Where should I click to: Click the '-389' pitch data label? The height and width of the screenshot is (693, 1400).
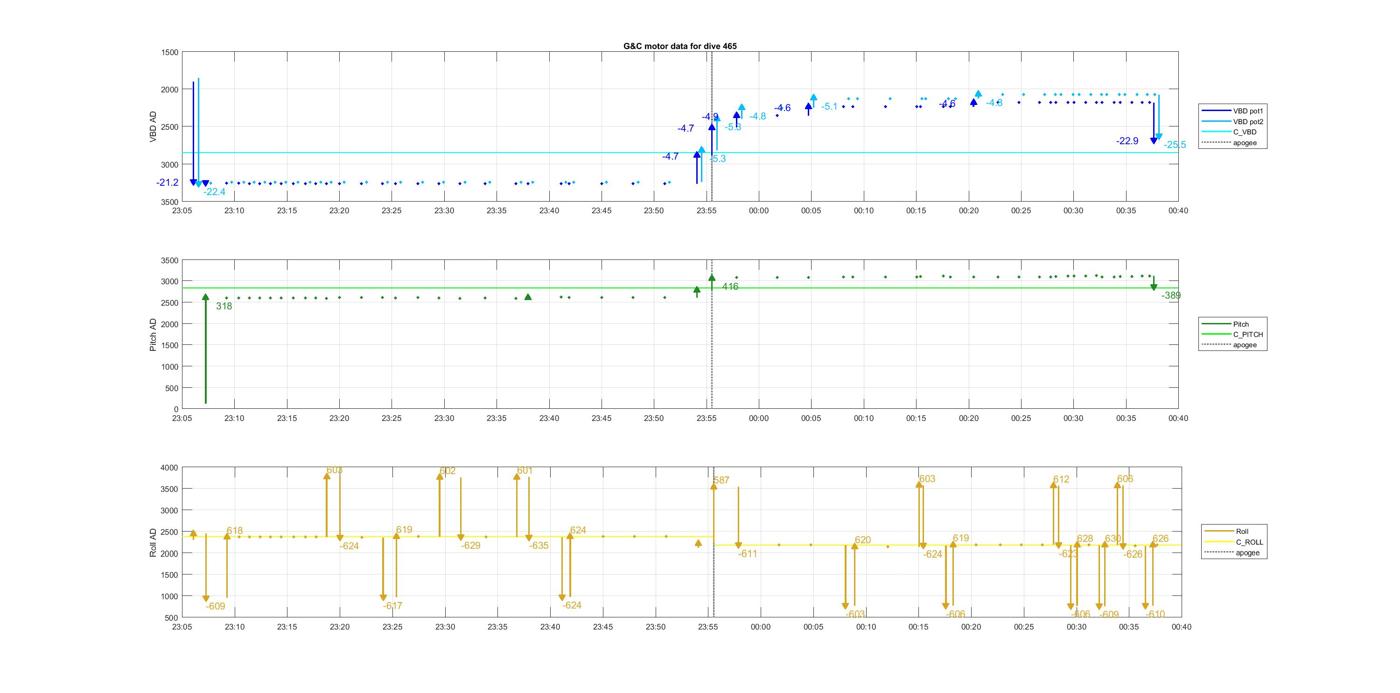1171,295
